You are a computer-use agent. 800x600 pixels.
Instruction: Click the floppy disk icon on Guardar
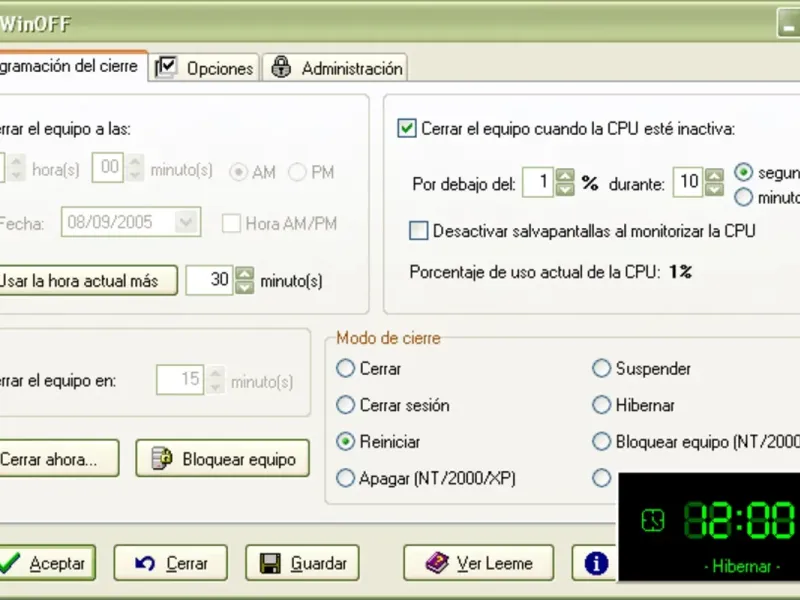(270, 563)
